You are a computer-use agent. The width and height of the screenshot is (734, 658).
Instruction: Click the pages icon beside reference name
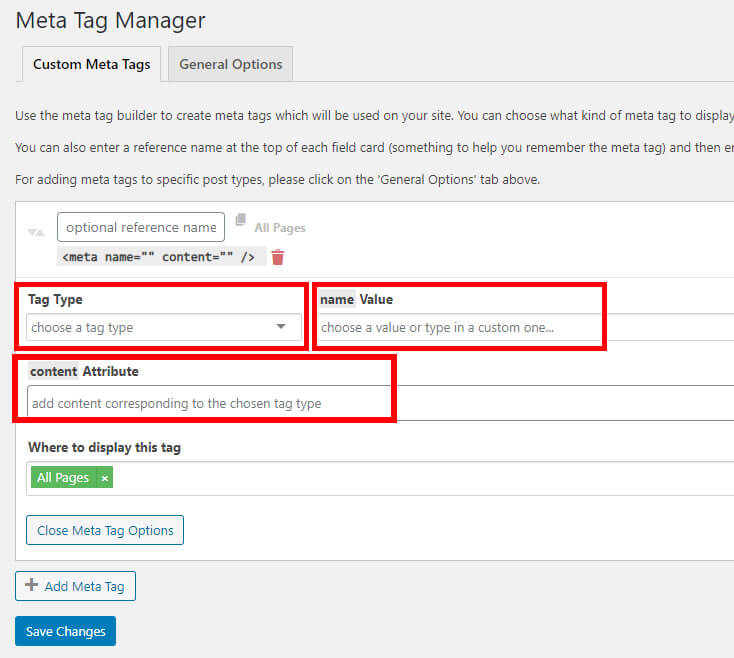(x=241, y=221)
